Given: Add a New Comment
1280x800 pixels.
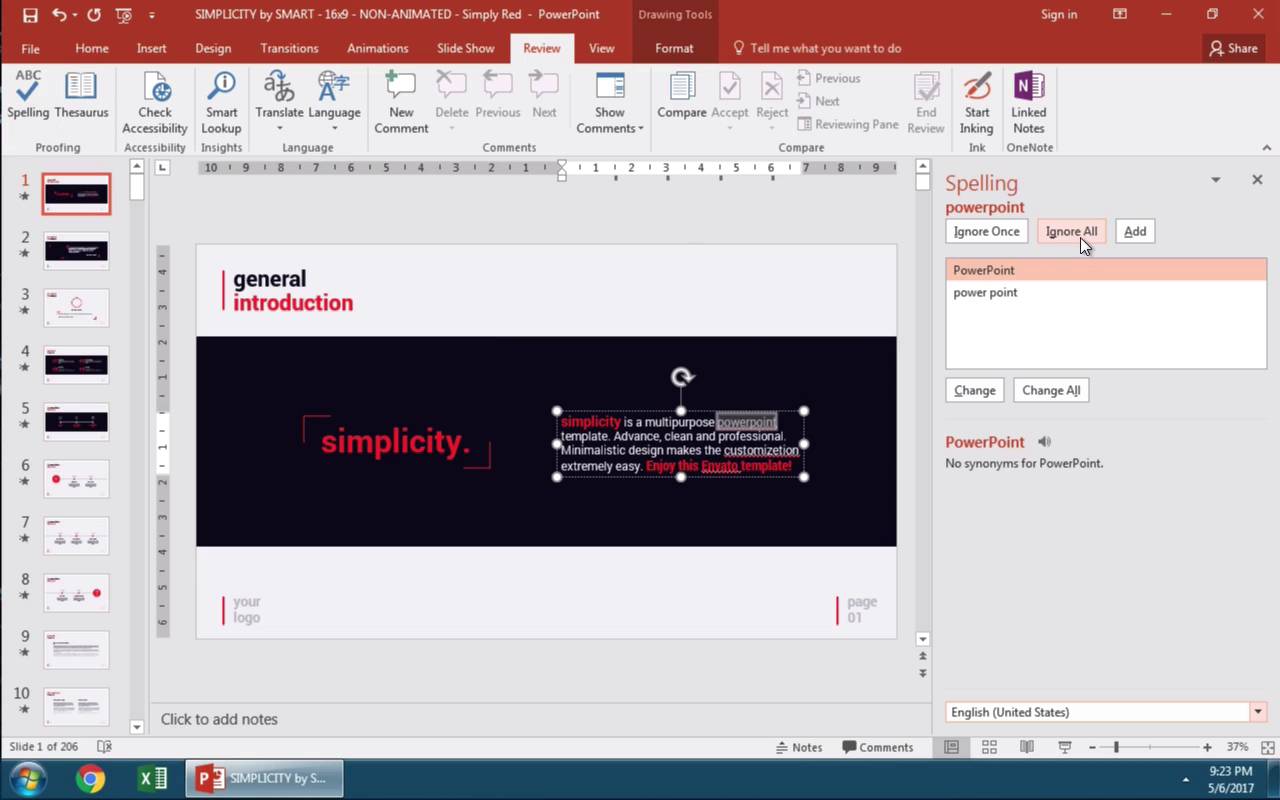Looking at the screenshot, I should click(x=401, y=103).
